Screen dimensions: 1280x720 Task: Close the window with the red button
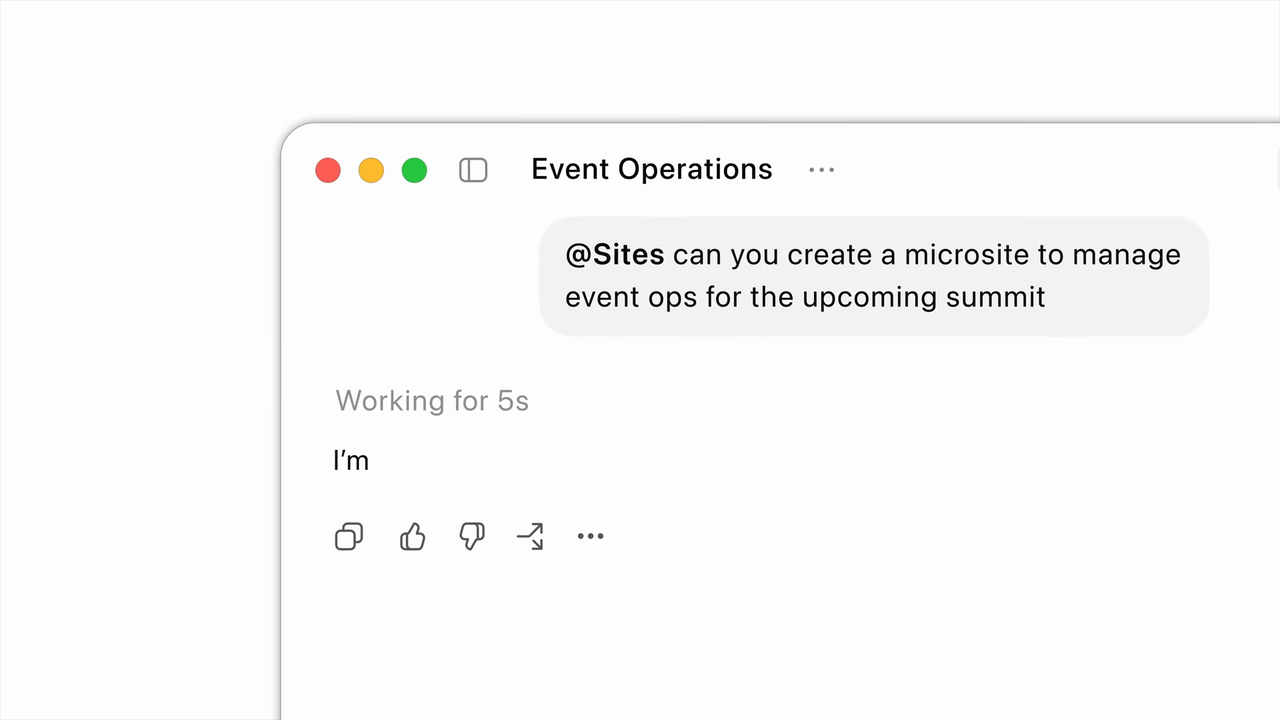[328, 170]
